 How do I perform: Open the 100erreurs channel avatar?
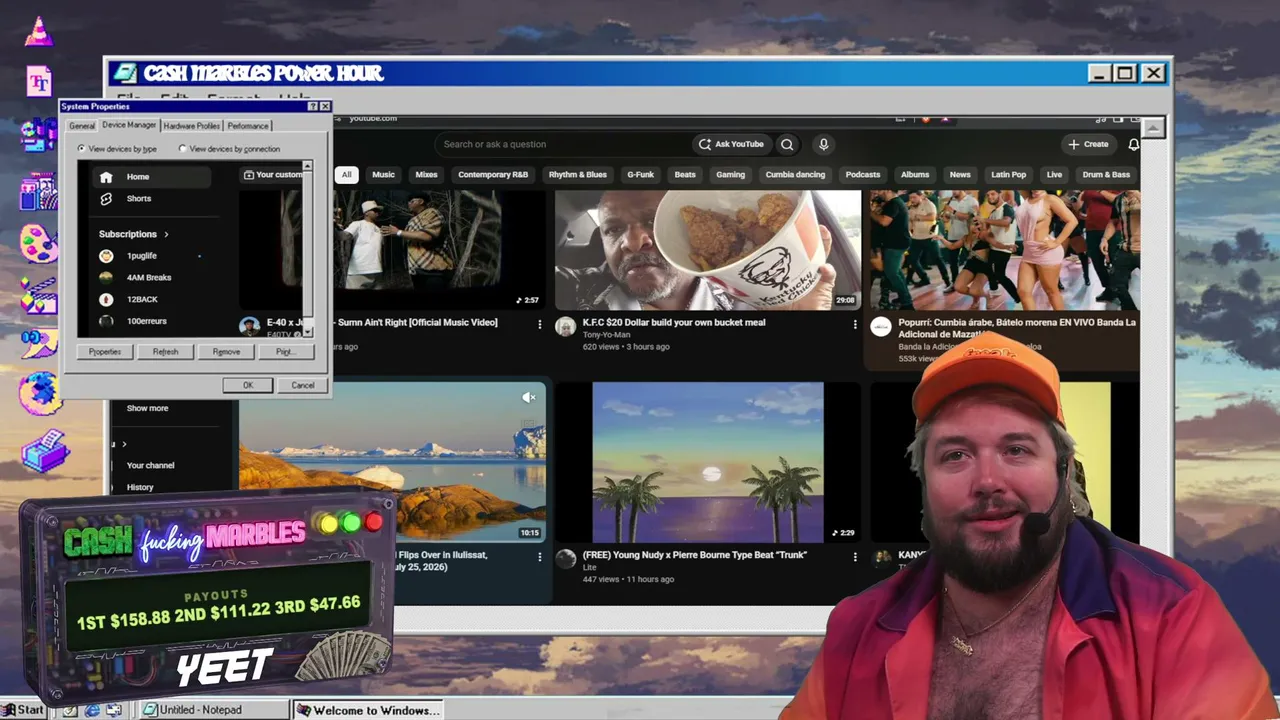pos(106,321)
